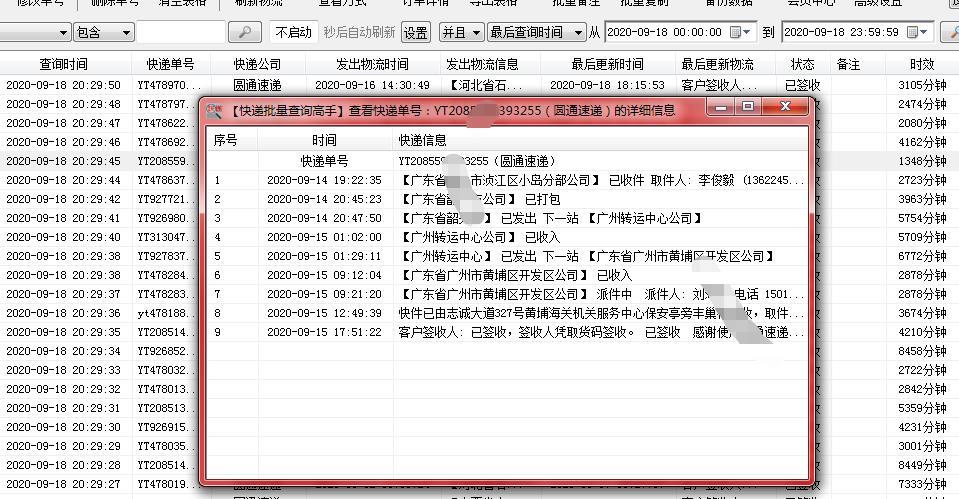Open the 包含 condition dropdown
Viewport: 959px width, 499px height.
(x=103, y=32)
